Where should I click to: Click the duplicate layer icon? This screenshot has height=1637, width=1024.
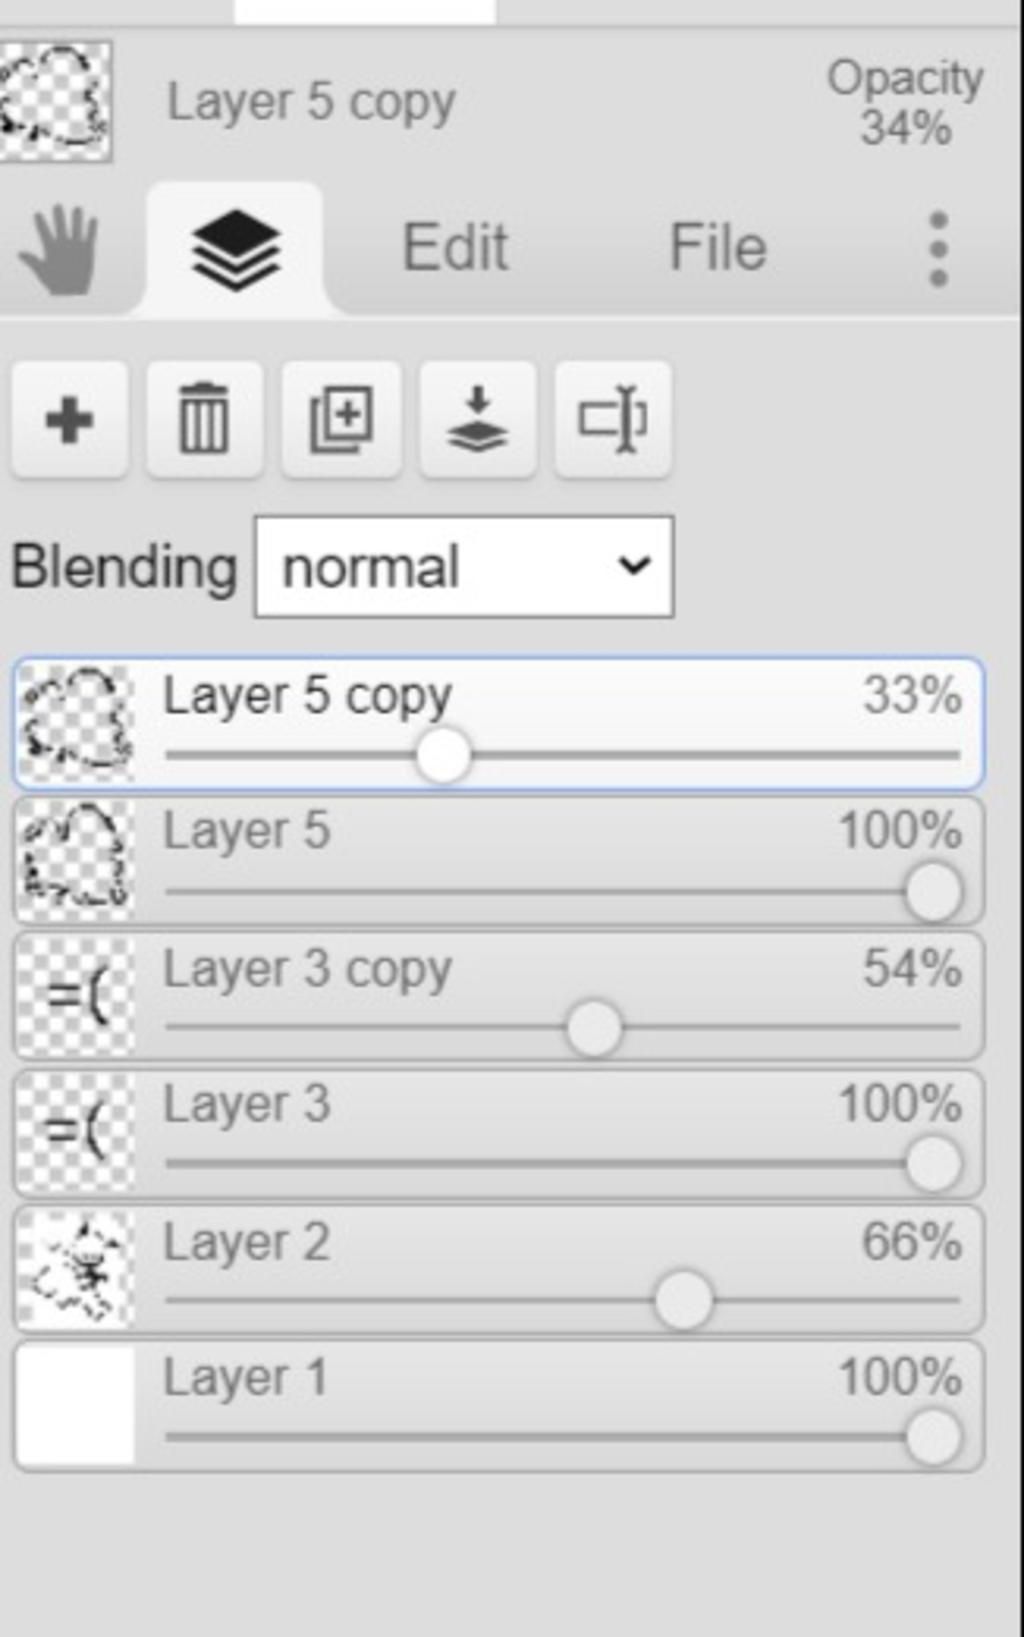pos(341,419)
